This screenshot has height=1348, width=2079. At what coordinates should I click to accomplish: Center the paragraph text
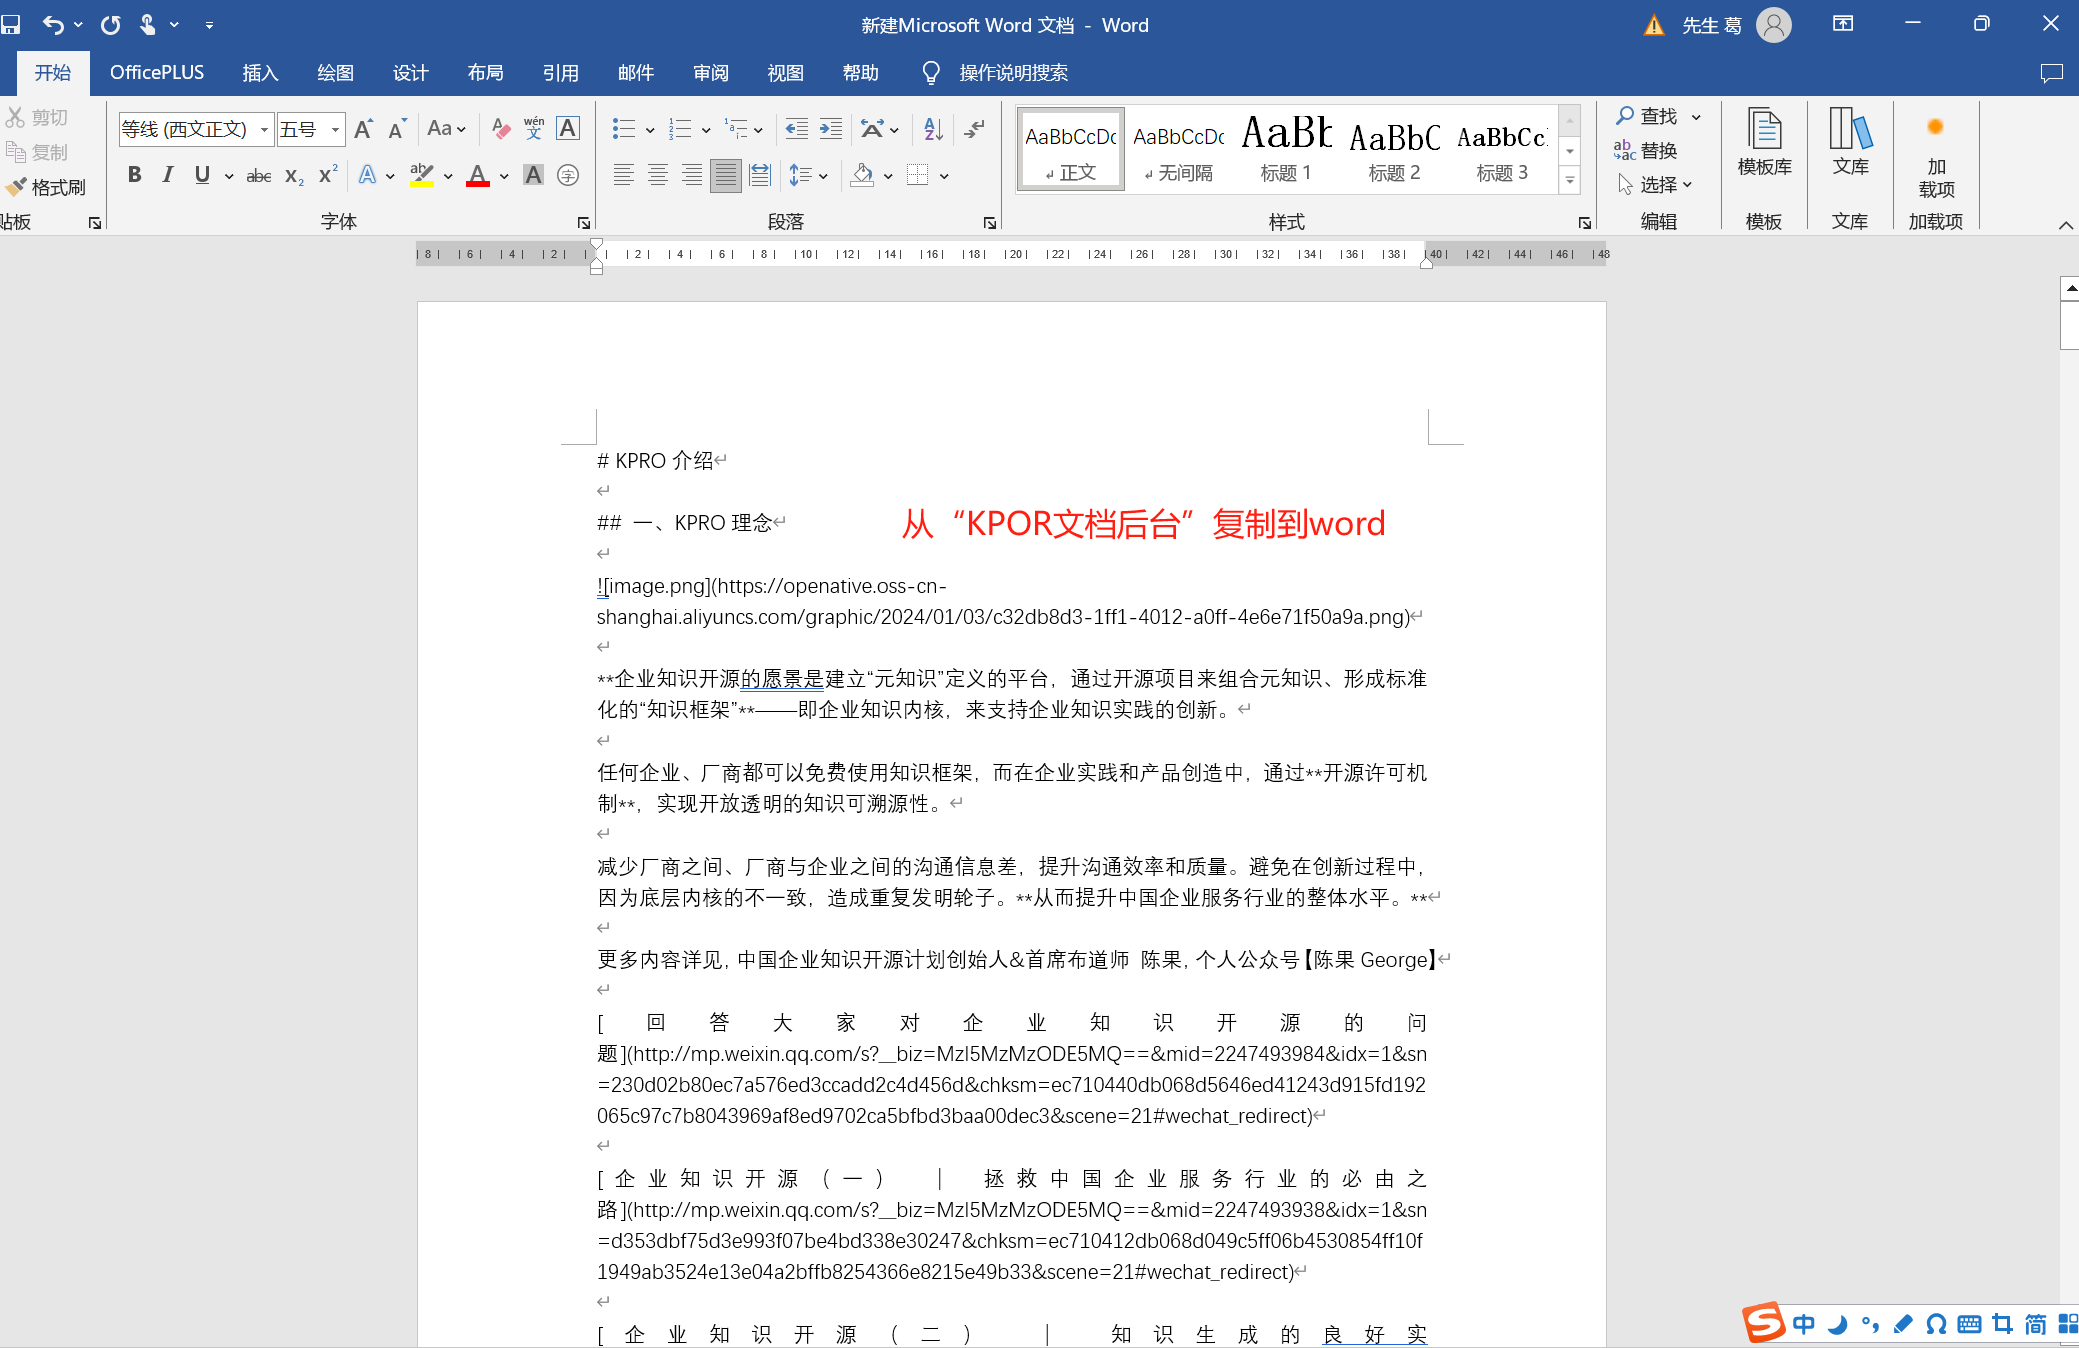658,176
